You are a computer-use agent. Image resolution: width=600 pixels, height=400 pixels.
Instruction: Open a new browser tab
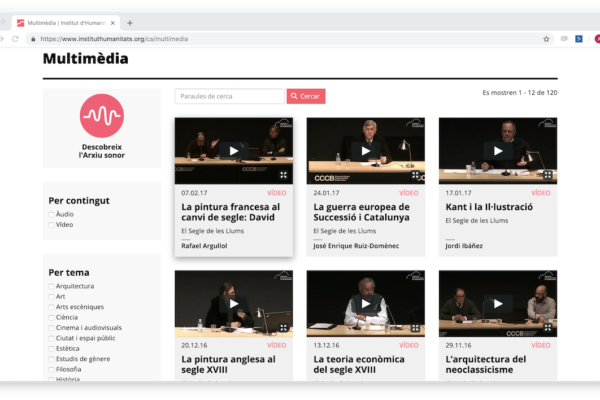130,22
